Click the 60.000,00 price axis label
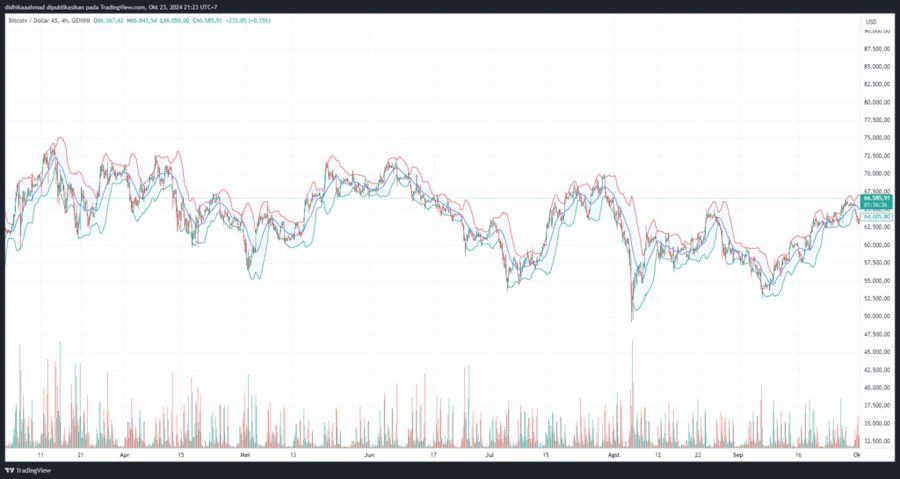 point(877,245)
